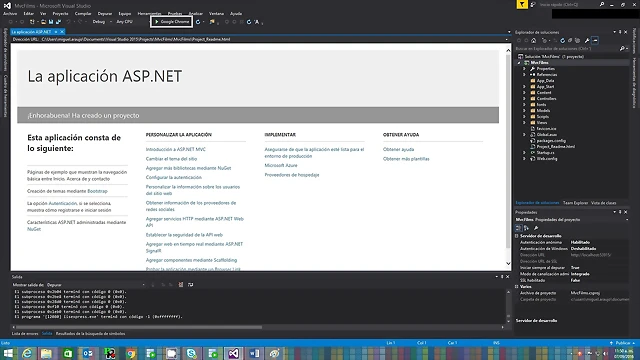Click the Categorized view icon in Properties panel
Image resolution: width=640 pixels, height=360 pixels.
(x=518, y=228)
